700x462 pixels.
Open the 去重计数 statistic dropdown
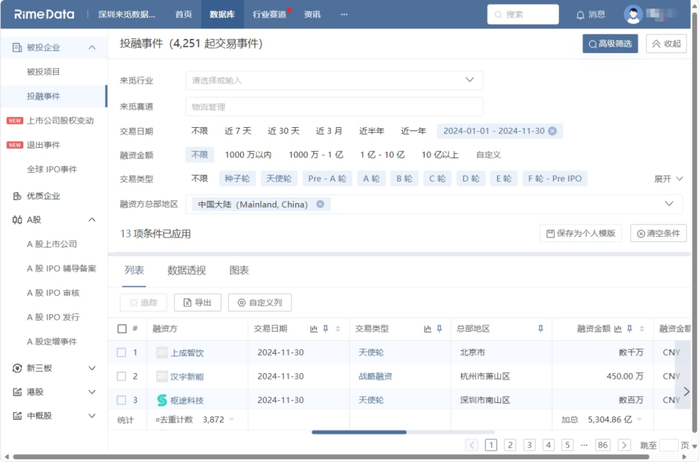(x=232, y=420)
